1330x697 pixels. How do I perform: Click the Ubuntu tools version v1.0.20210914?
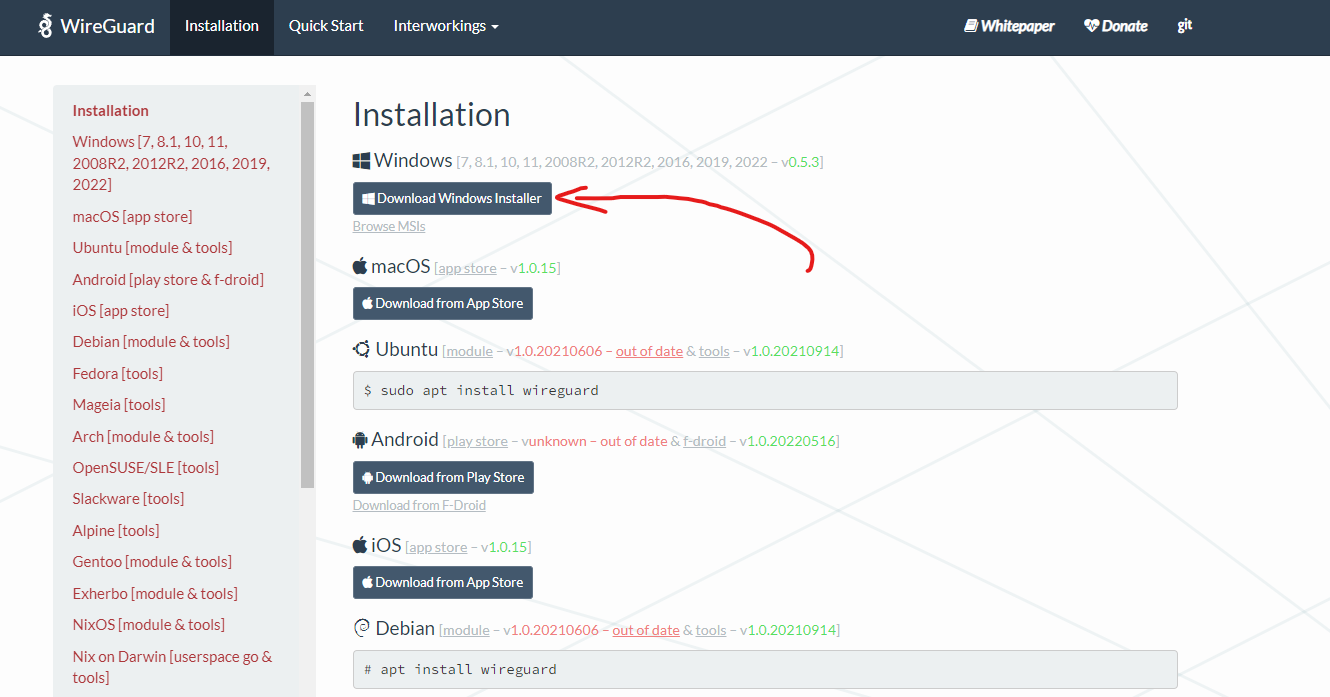point(790,351)
